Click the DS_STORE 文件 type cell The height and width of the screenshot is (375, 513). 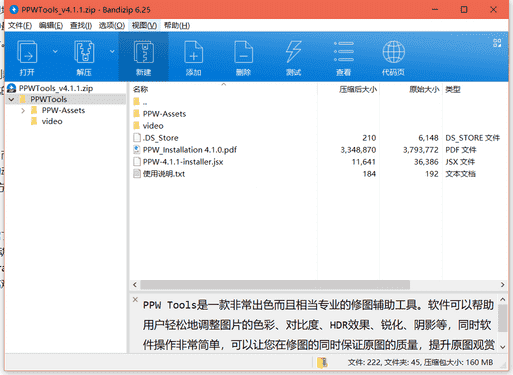[472, 138]
